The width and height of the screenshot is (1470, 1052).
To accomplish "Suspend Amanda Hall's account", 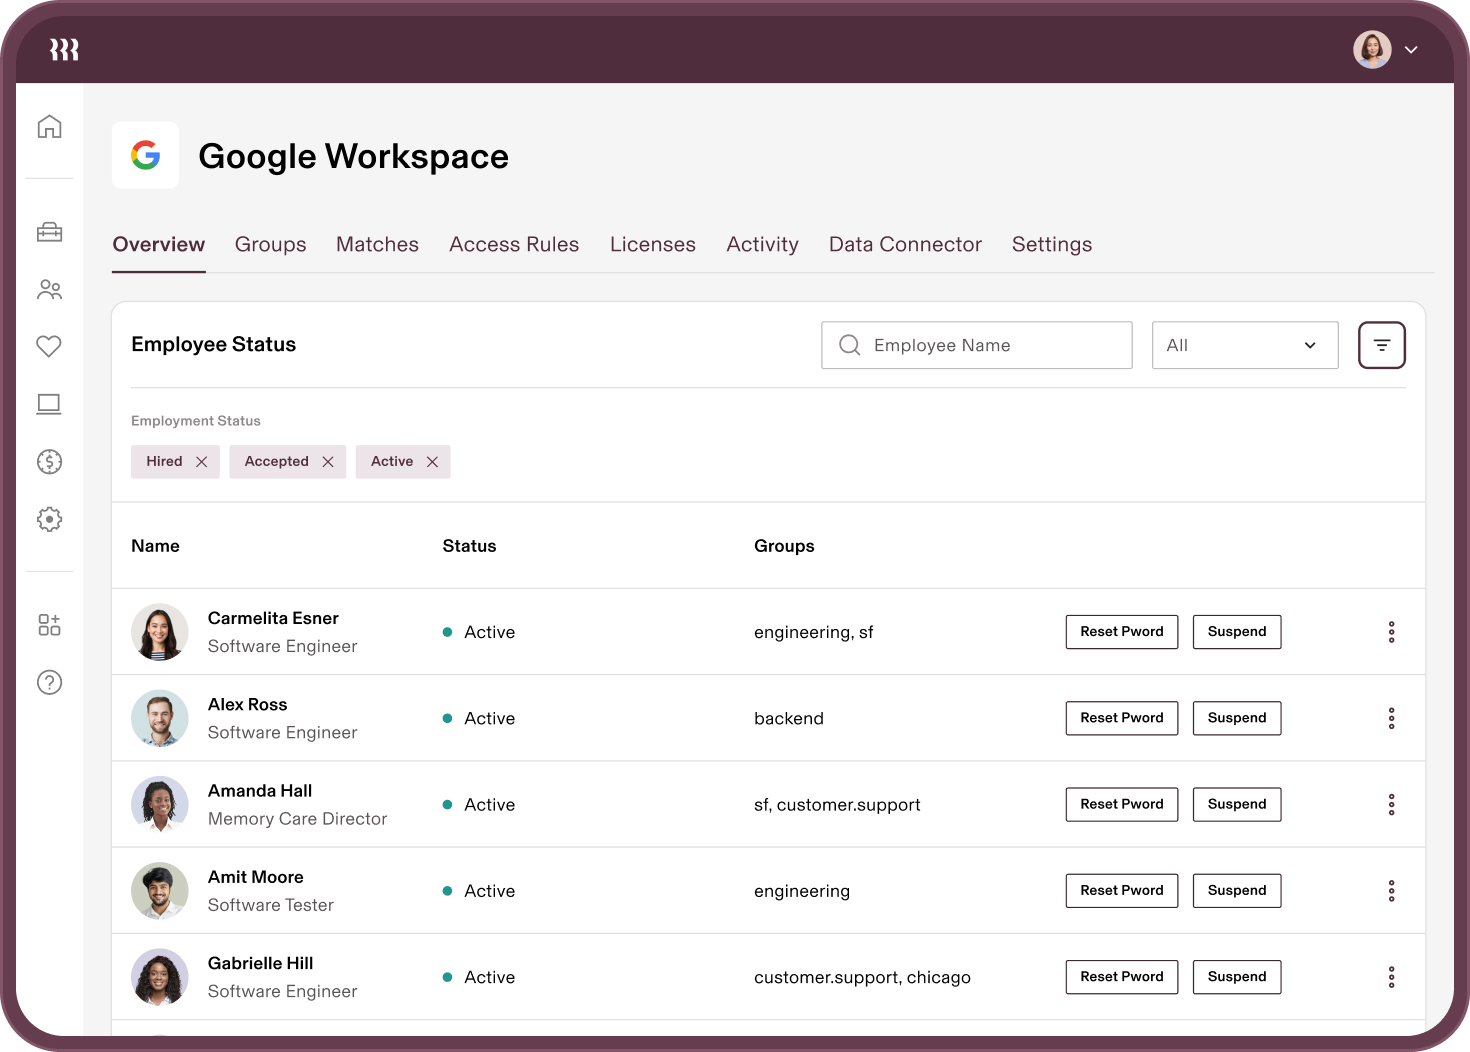I will pos(1237,804).
